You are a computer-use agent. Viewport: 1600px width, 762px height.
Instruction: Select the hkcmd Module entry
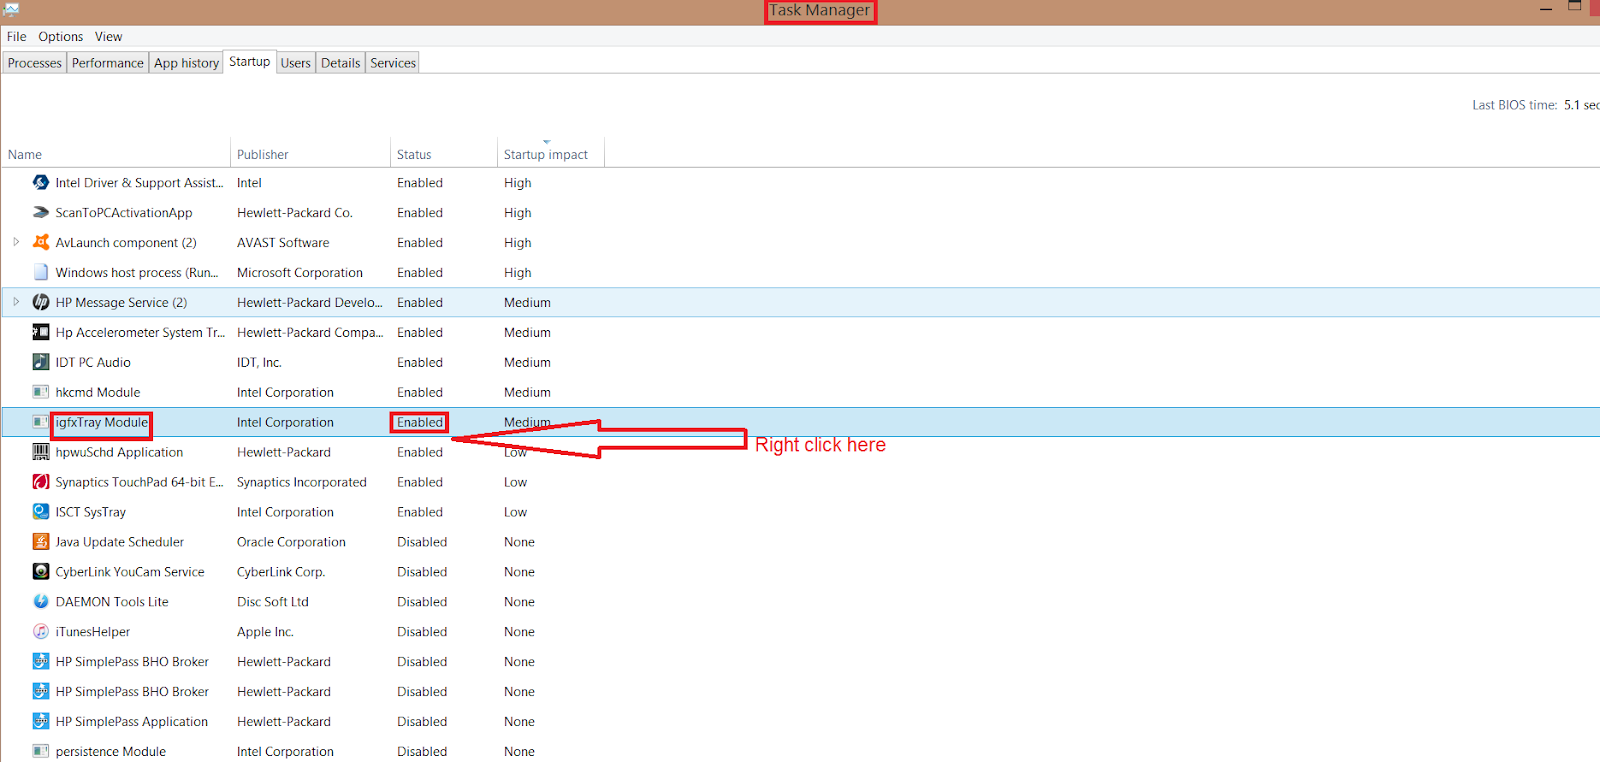click(98, 392)
